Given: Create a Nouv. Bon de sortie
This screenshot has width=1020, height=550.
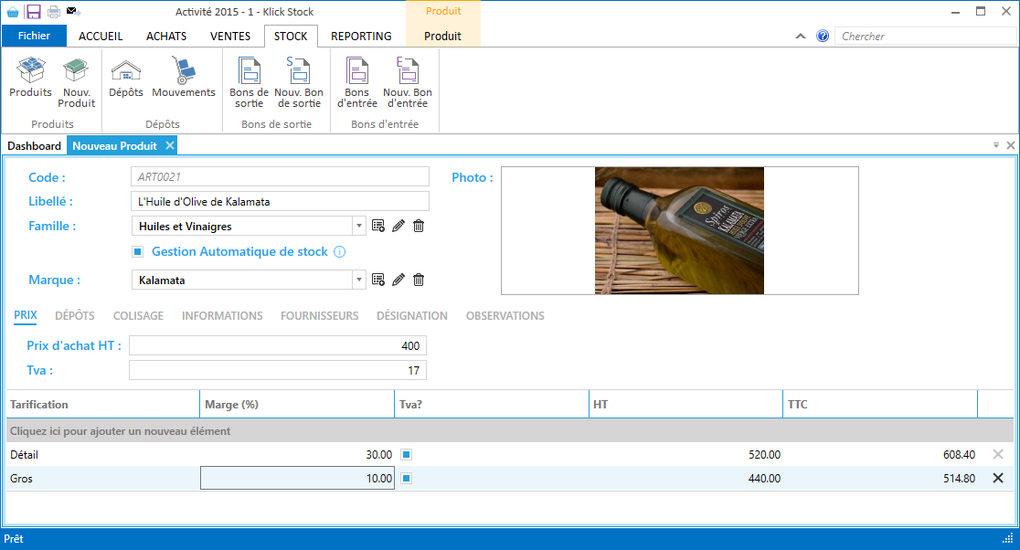Looking at the screenshot, I should coord(299,83).
